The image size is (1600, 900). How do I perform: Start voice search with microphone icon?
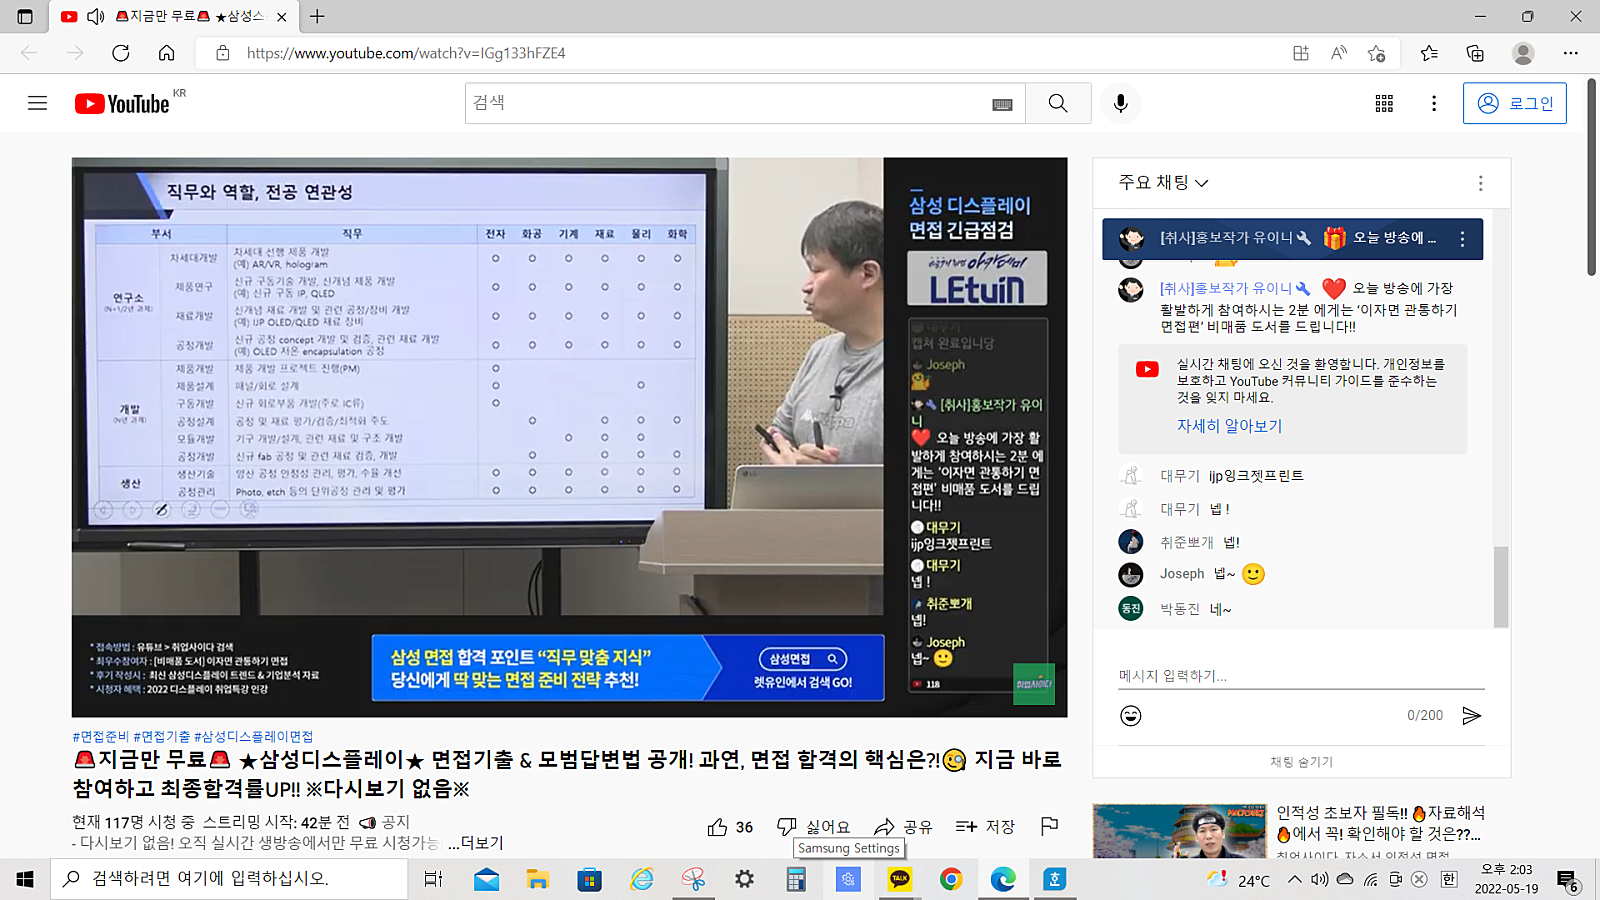click(x=1120, y=103)
